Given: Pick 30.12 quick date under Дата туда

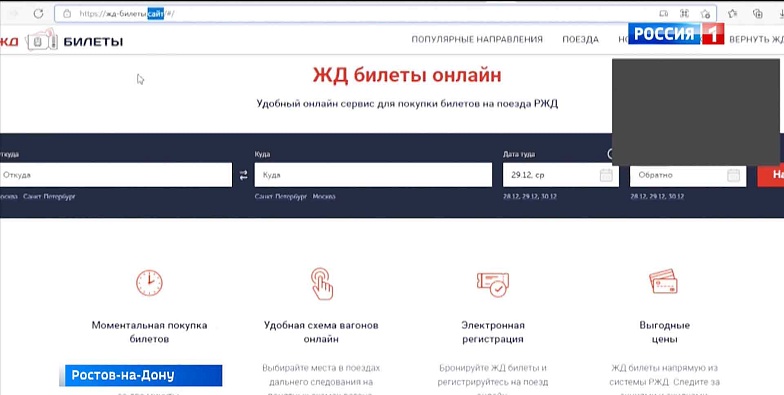Looking at the screenshot, I should (x=550, y=196).
